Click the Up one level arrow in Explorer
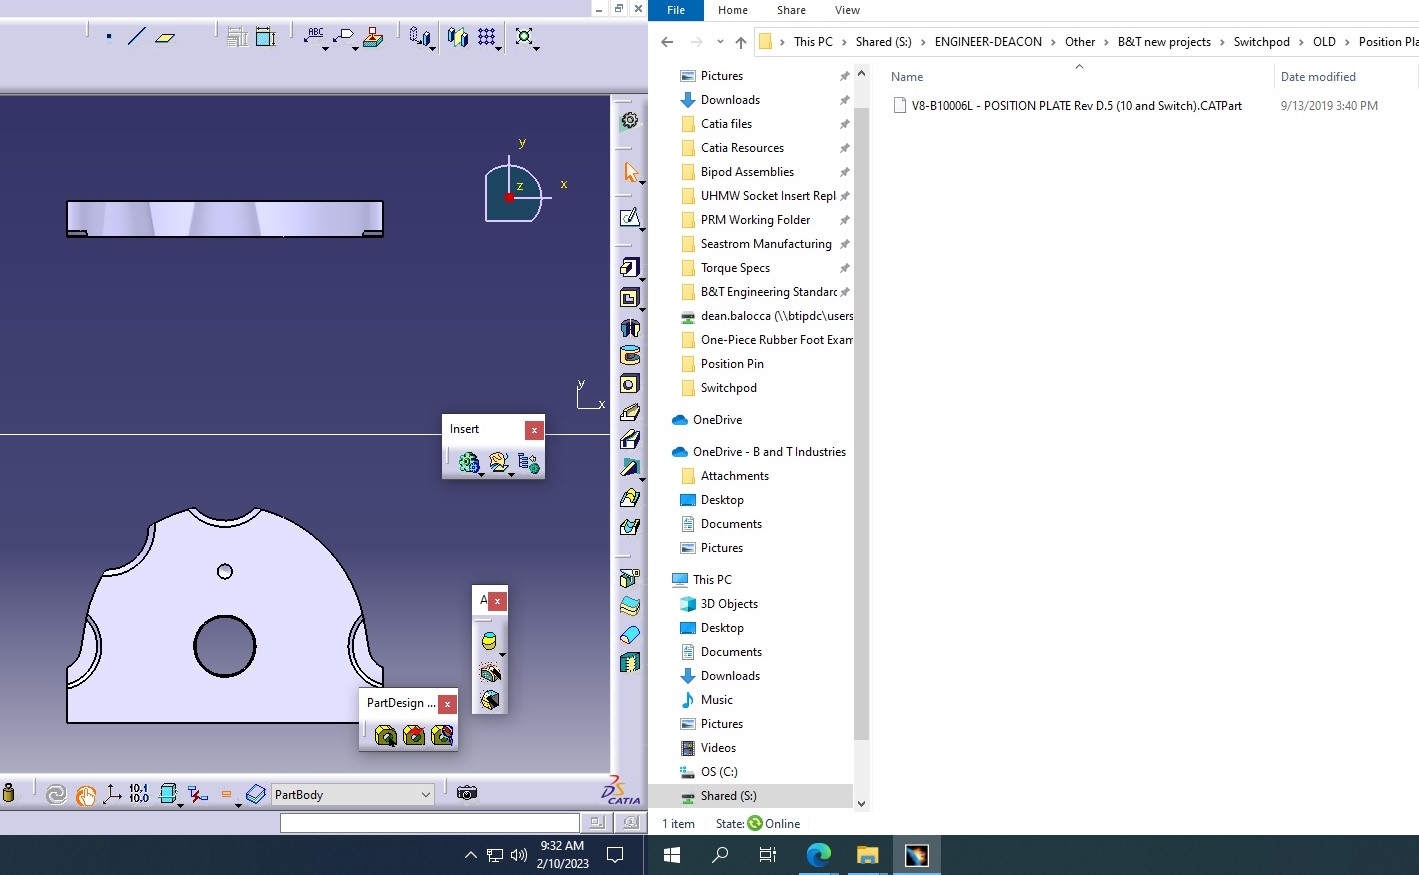The image size is (1419, 875). [x=741, y=42]
